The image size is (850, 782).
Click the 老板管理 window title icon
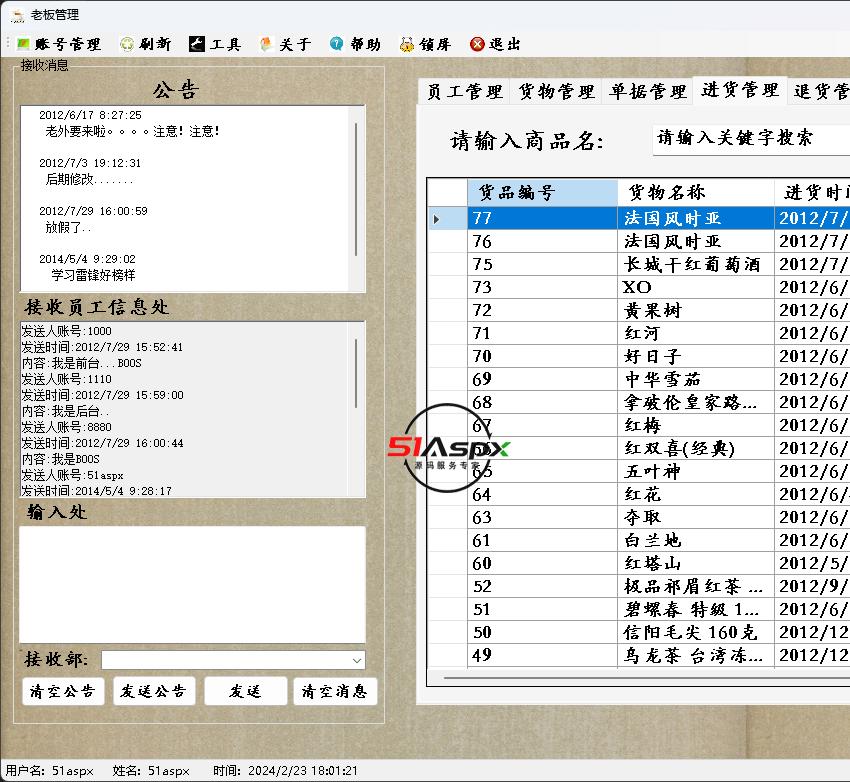tap(18, 16)
